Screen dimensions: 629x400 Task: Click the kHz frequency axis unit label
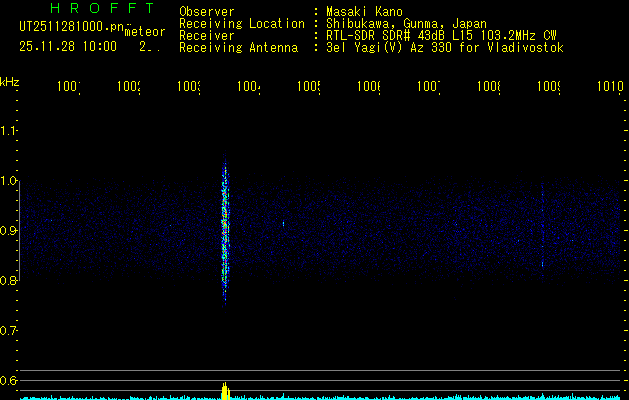coord(9,80)
